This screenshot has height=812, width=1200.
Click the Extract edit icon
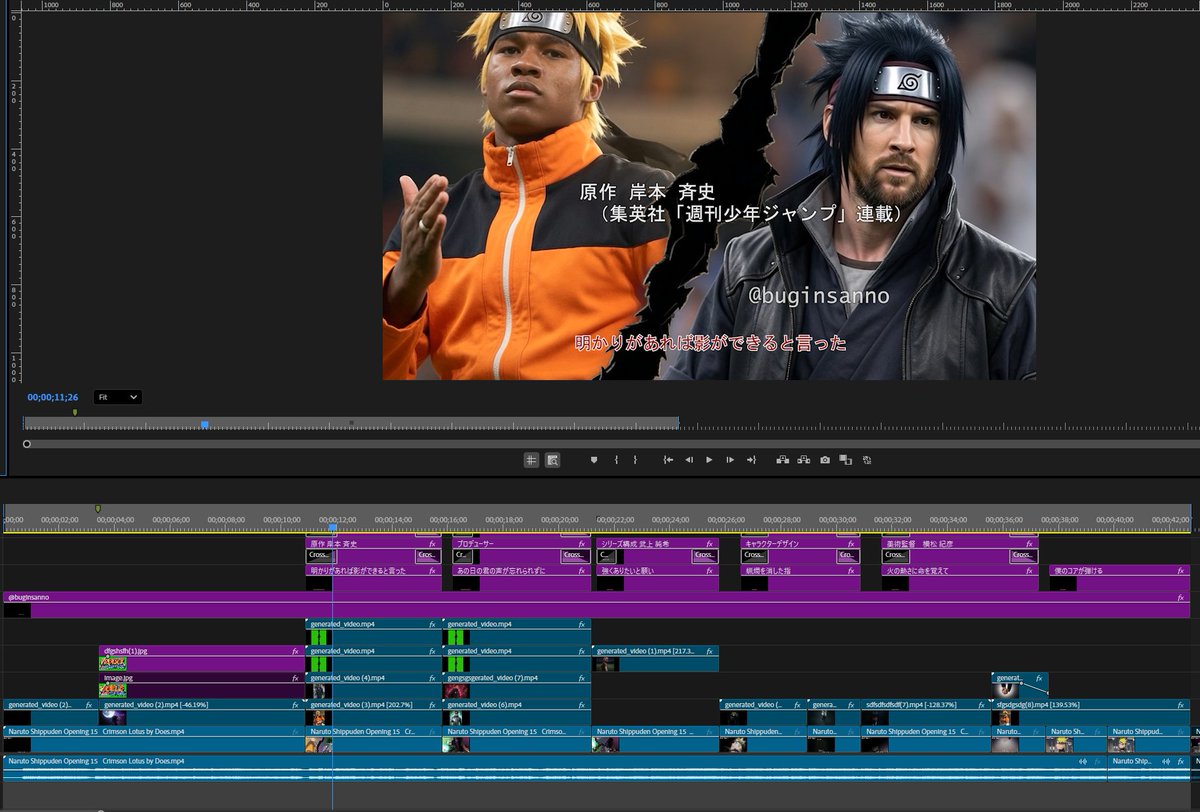[x=803, y=460]
